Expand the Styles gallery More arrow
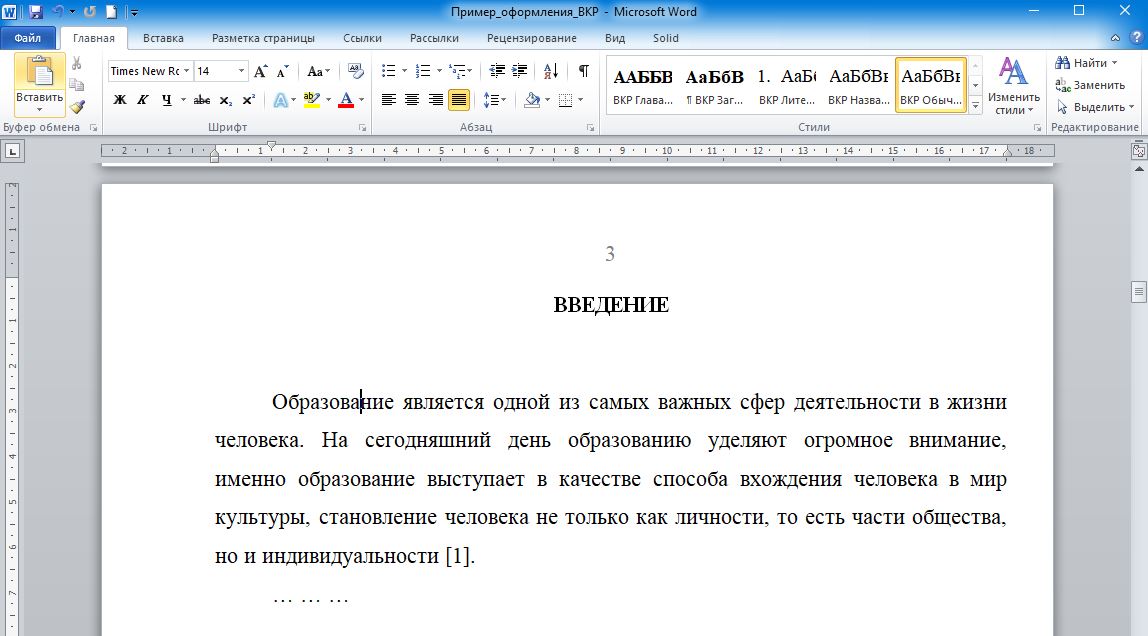1148x636 pixels. (x=975, y=106)
